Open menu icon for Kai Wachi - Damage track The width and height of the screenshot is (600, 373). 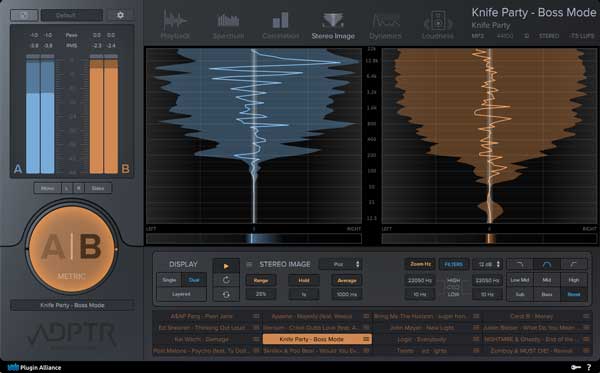point(256,339)
